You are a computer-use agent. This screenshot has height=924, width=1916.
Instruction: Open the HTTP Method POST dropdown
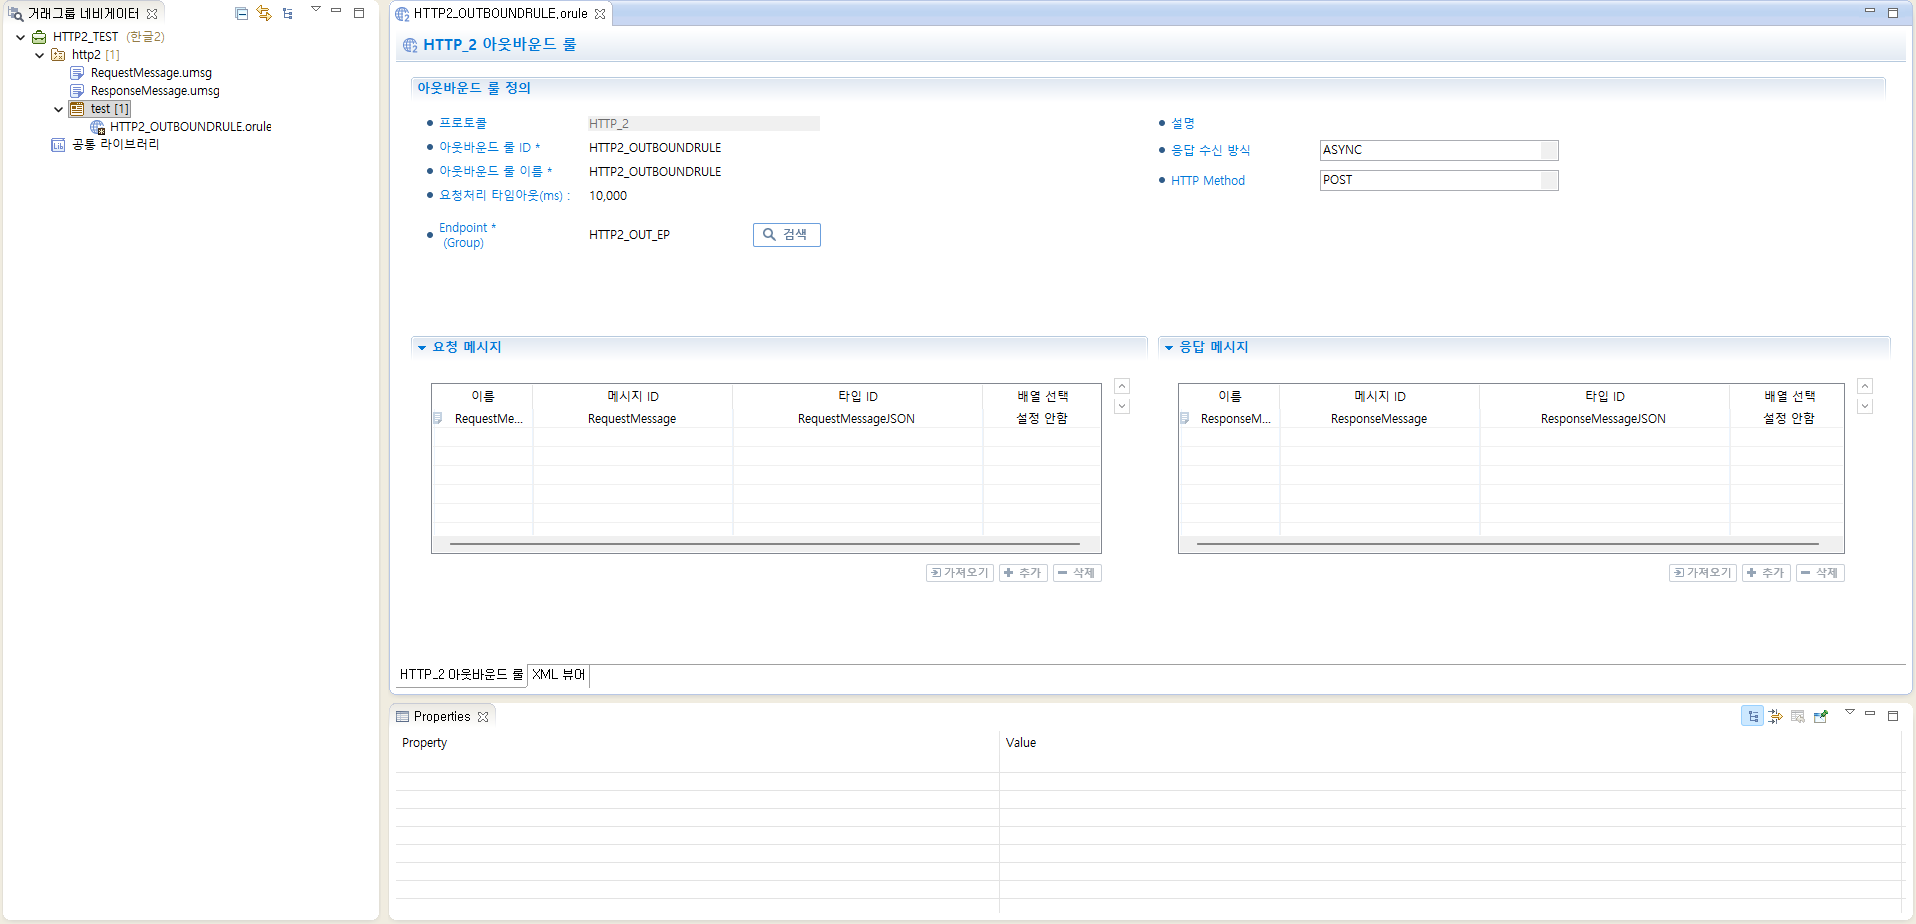click(1548, 180)
